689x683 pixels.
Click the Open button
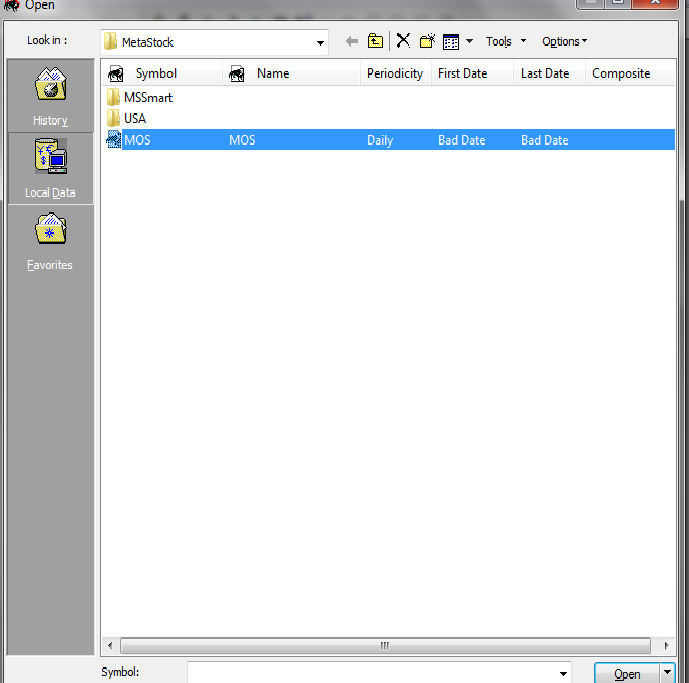[x=627, y=674]
